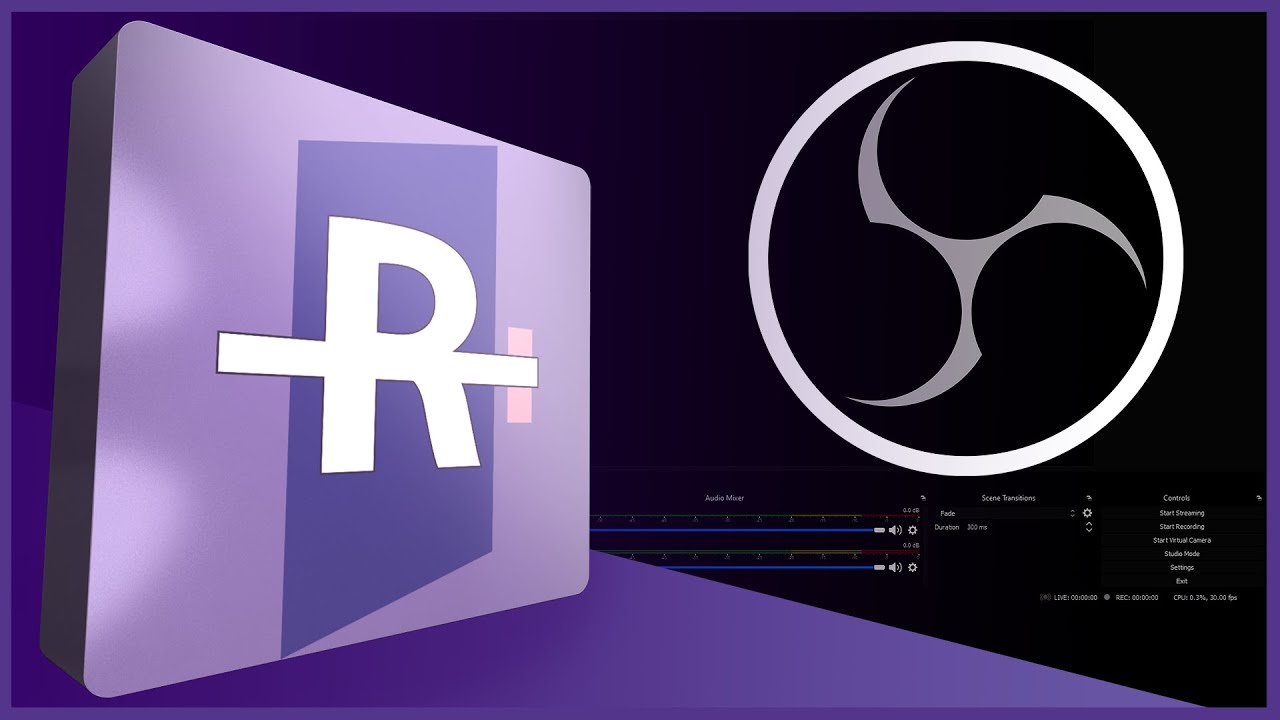Click the CPU: 0.3%, 30.00 fps text
Image resolution: width=1280 pixels, height=720 pixels.
[1205, 597]
